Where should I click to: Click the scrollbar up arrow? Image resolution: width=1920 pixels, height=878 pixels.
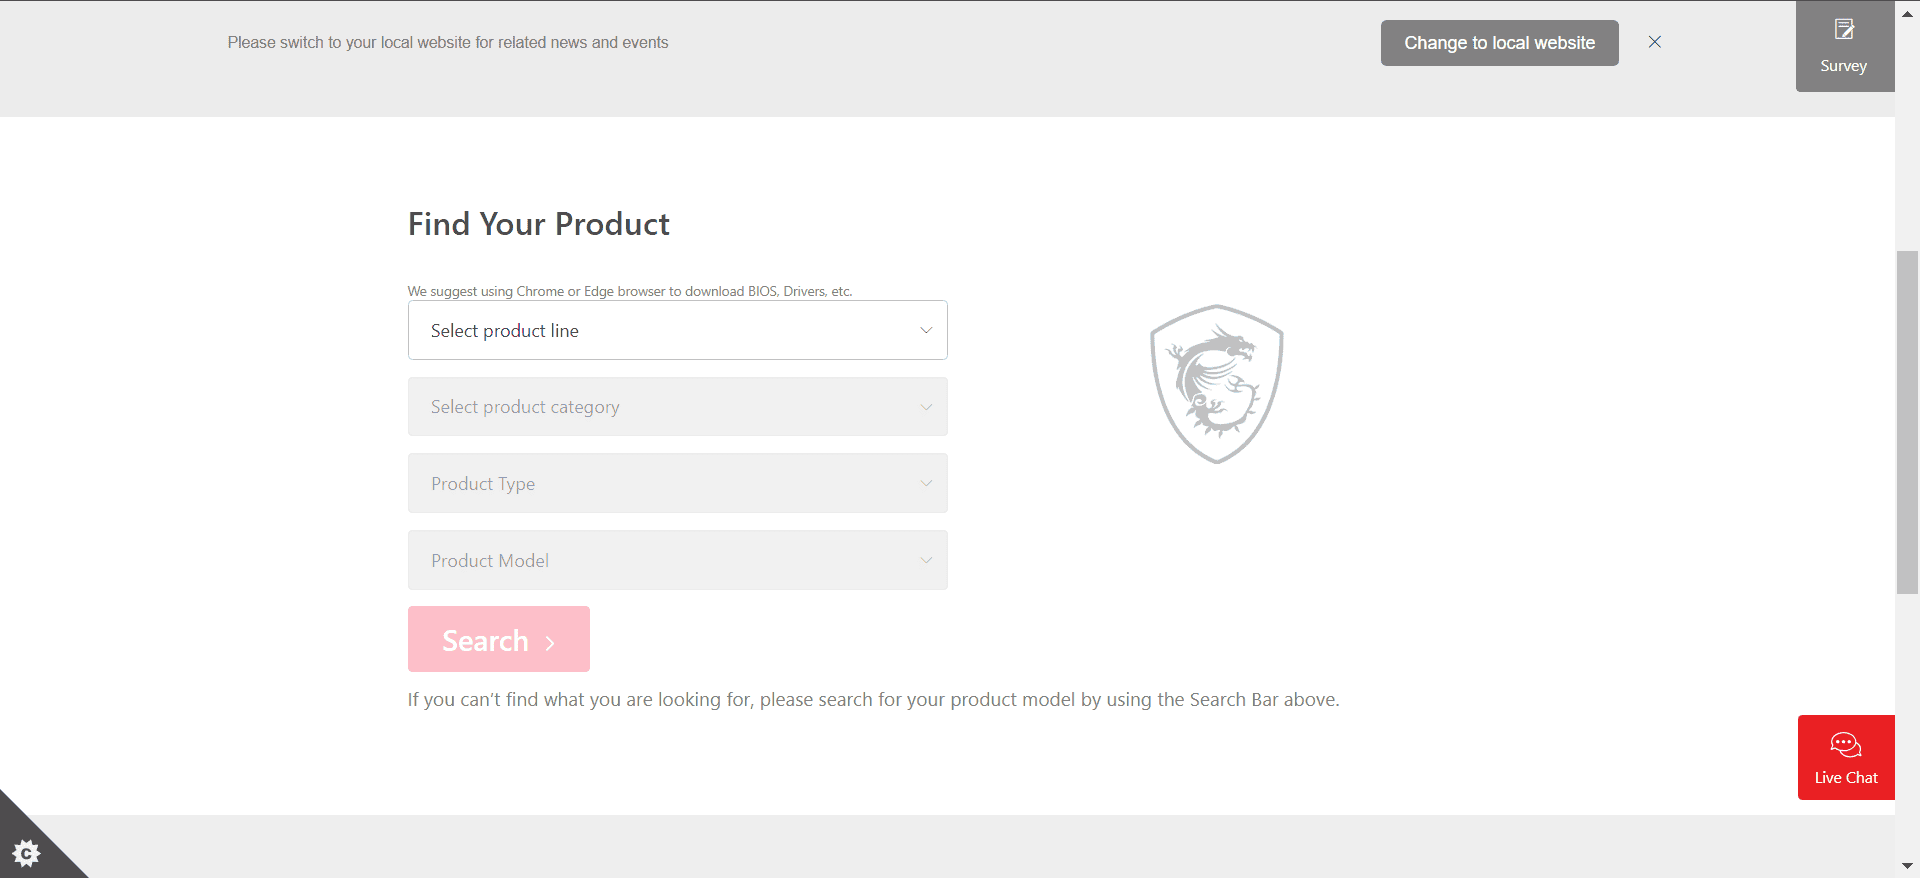[x=1907, y=14]
